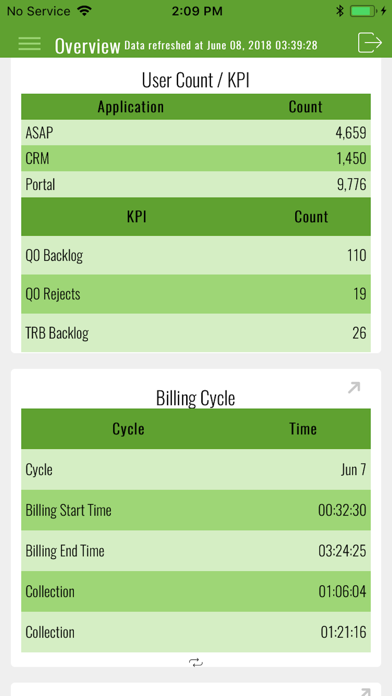Viewport: 392px width, 696px height.
Task: Open the QO Rejects KPI row
Action: 196,294
